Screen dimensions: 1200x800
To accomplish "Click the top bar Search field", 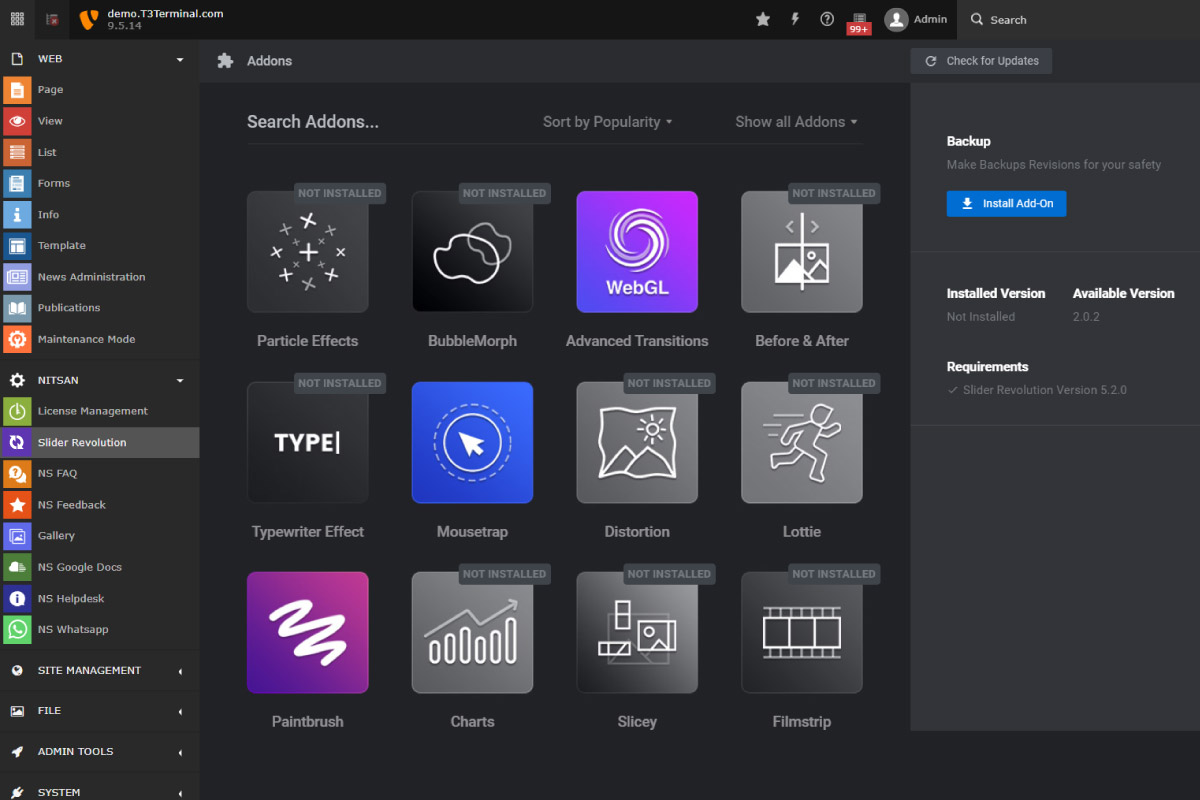I will [x=1080, y=19].
